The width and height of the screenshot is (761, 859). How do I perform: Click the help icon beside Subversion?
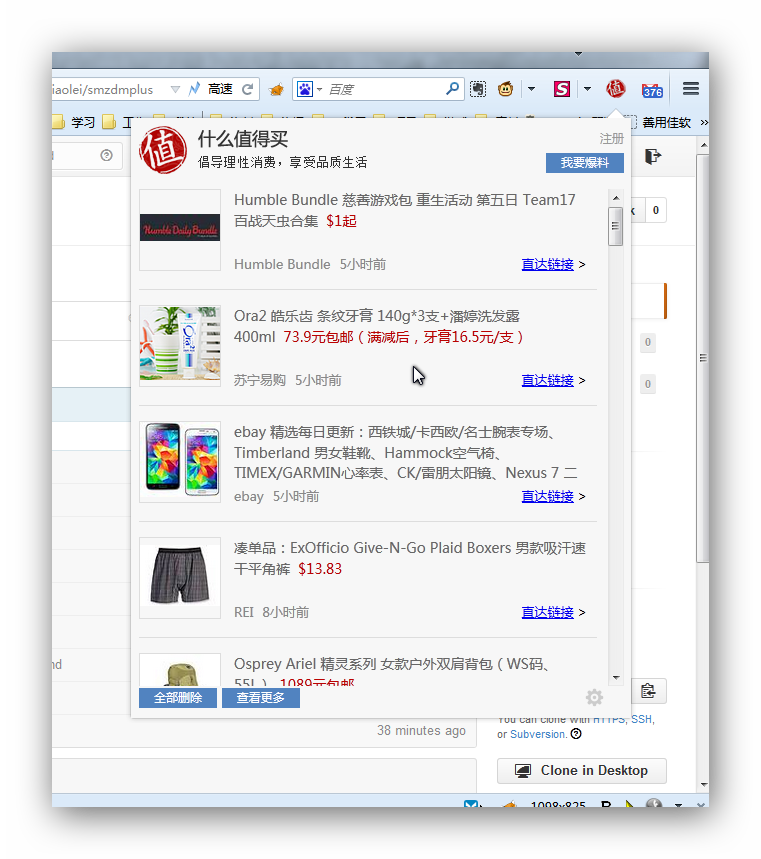click(x=576, y=734)
